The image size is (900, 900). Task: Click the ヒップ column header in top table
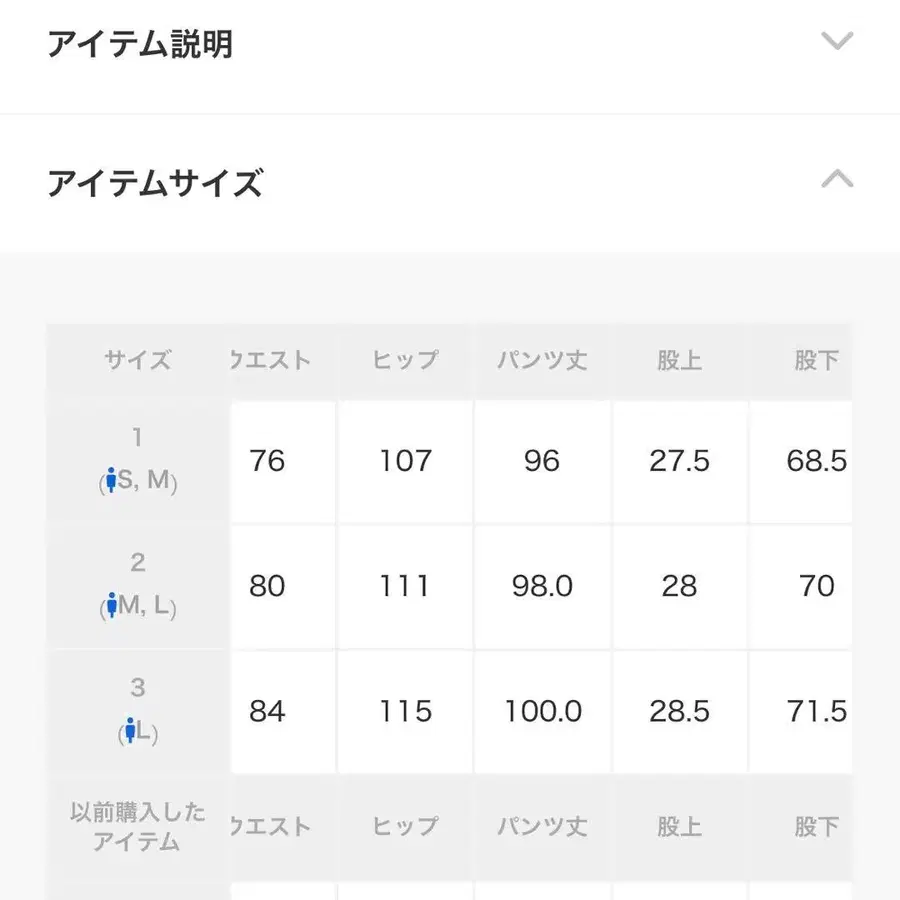405,361
